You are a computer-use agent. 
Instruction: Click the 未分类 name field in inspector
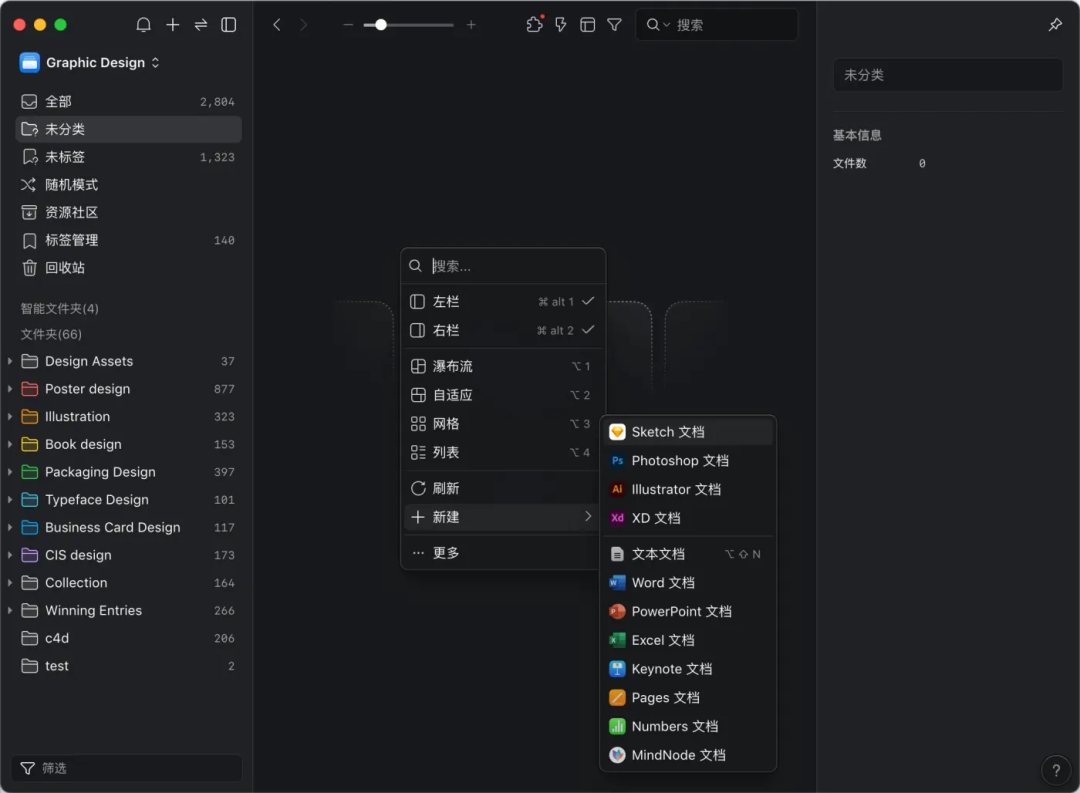(x=948, y=75)
